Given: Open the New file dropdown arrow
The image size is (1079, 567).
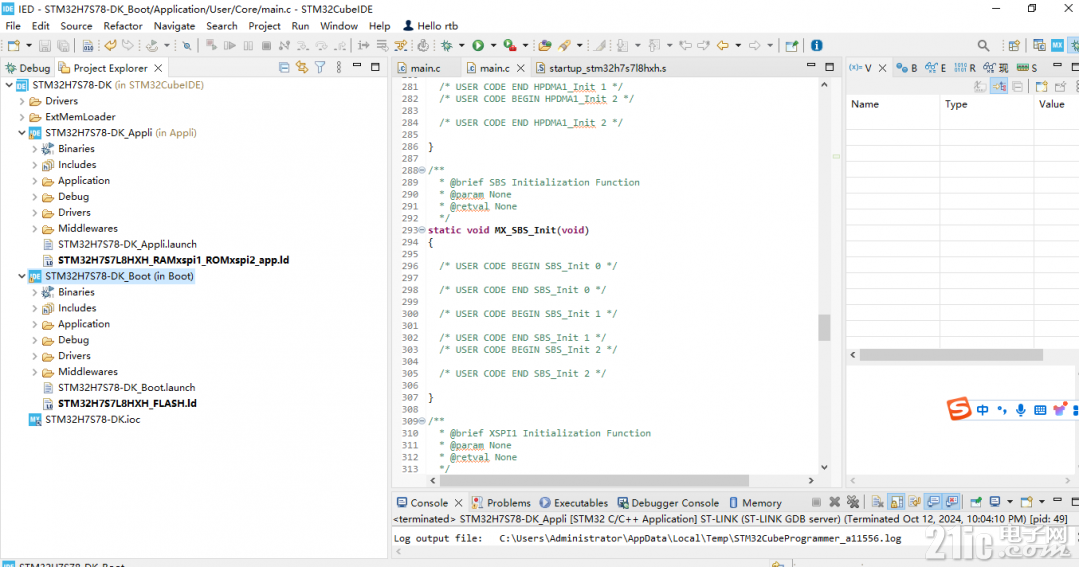Looking at the screenshot, I should [28, 46].
